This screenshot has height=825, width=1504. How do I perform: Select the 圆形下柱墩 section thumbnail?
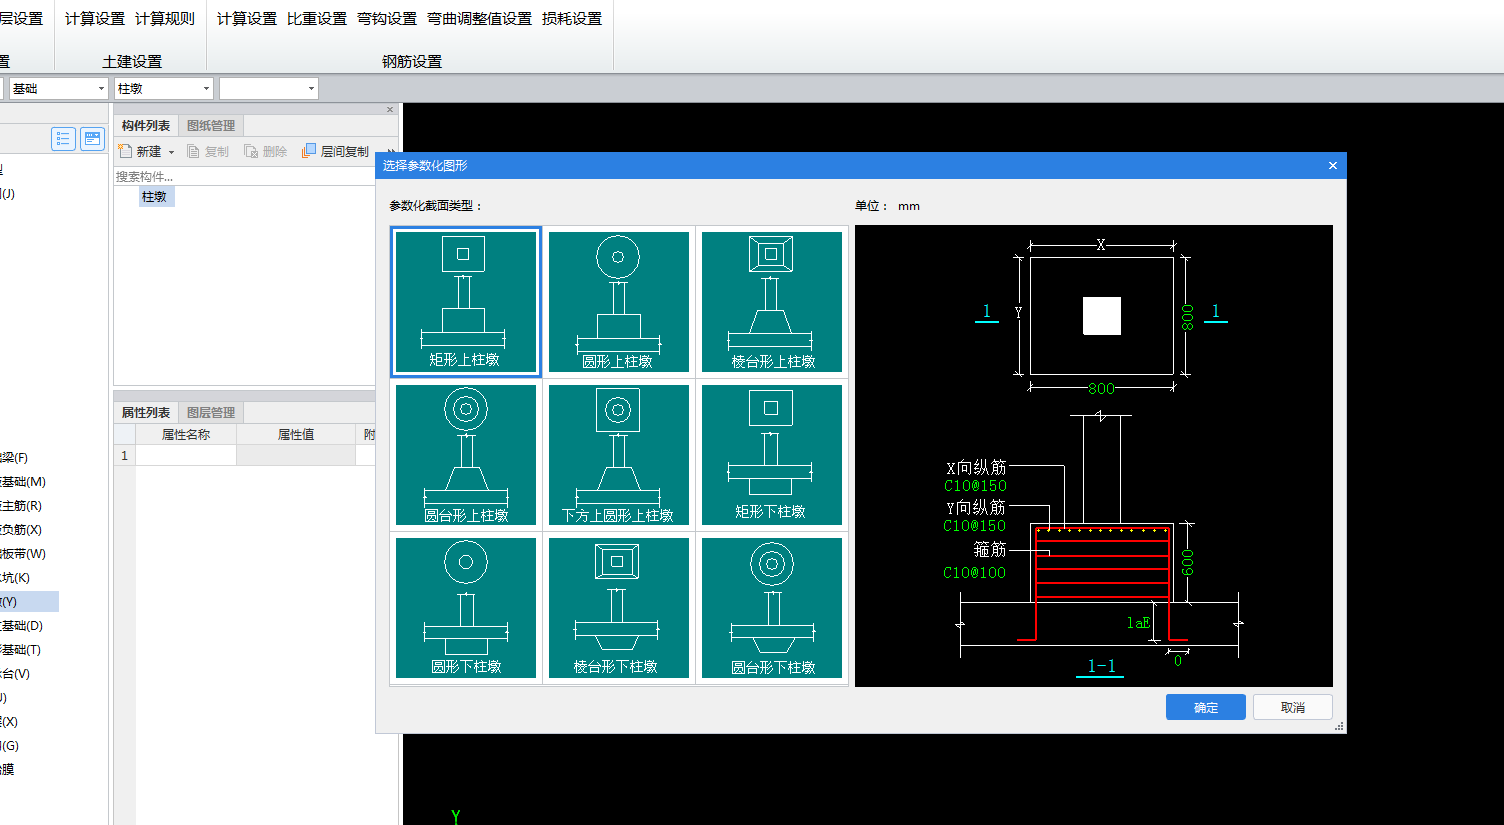coord(466,608)
